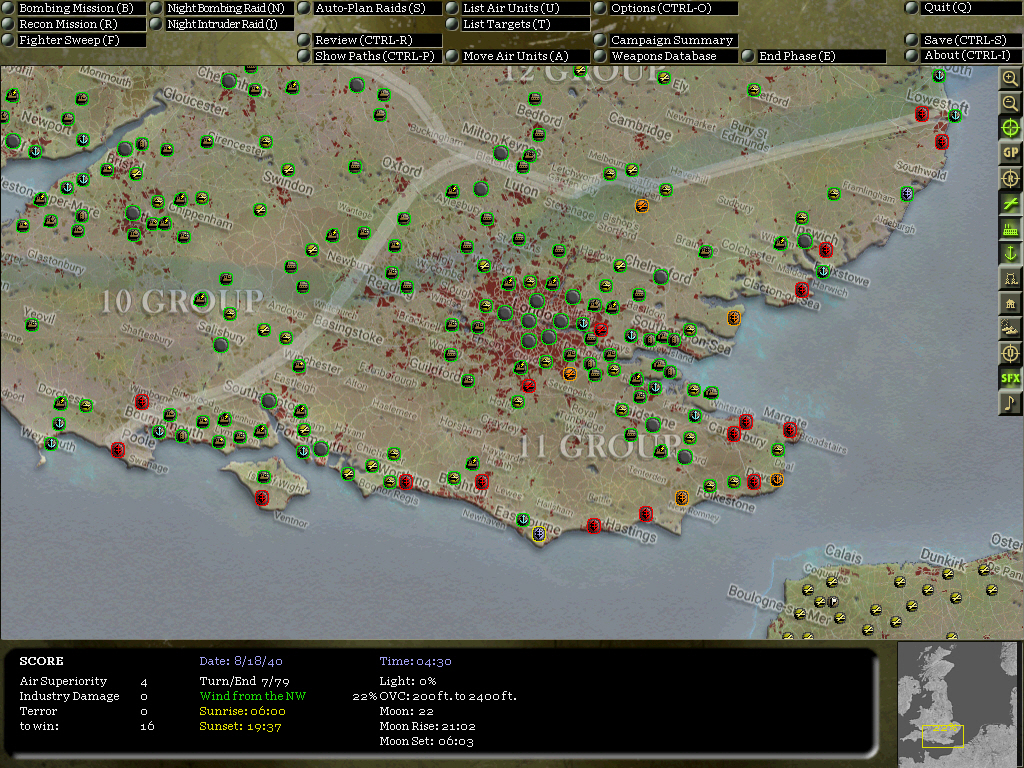
Task: Show electrical pylon targets icon
Action: [1010, 279]
